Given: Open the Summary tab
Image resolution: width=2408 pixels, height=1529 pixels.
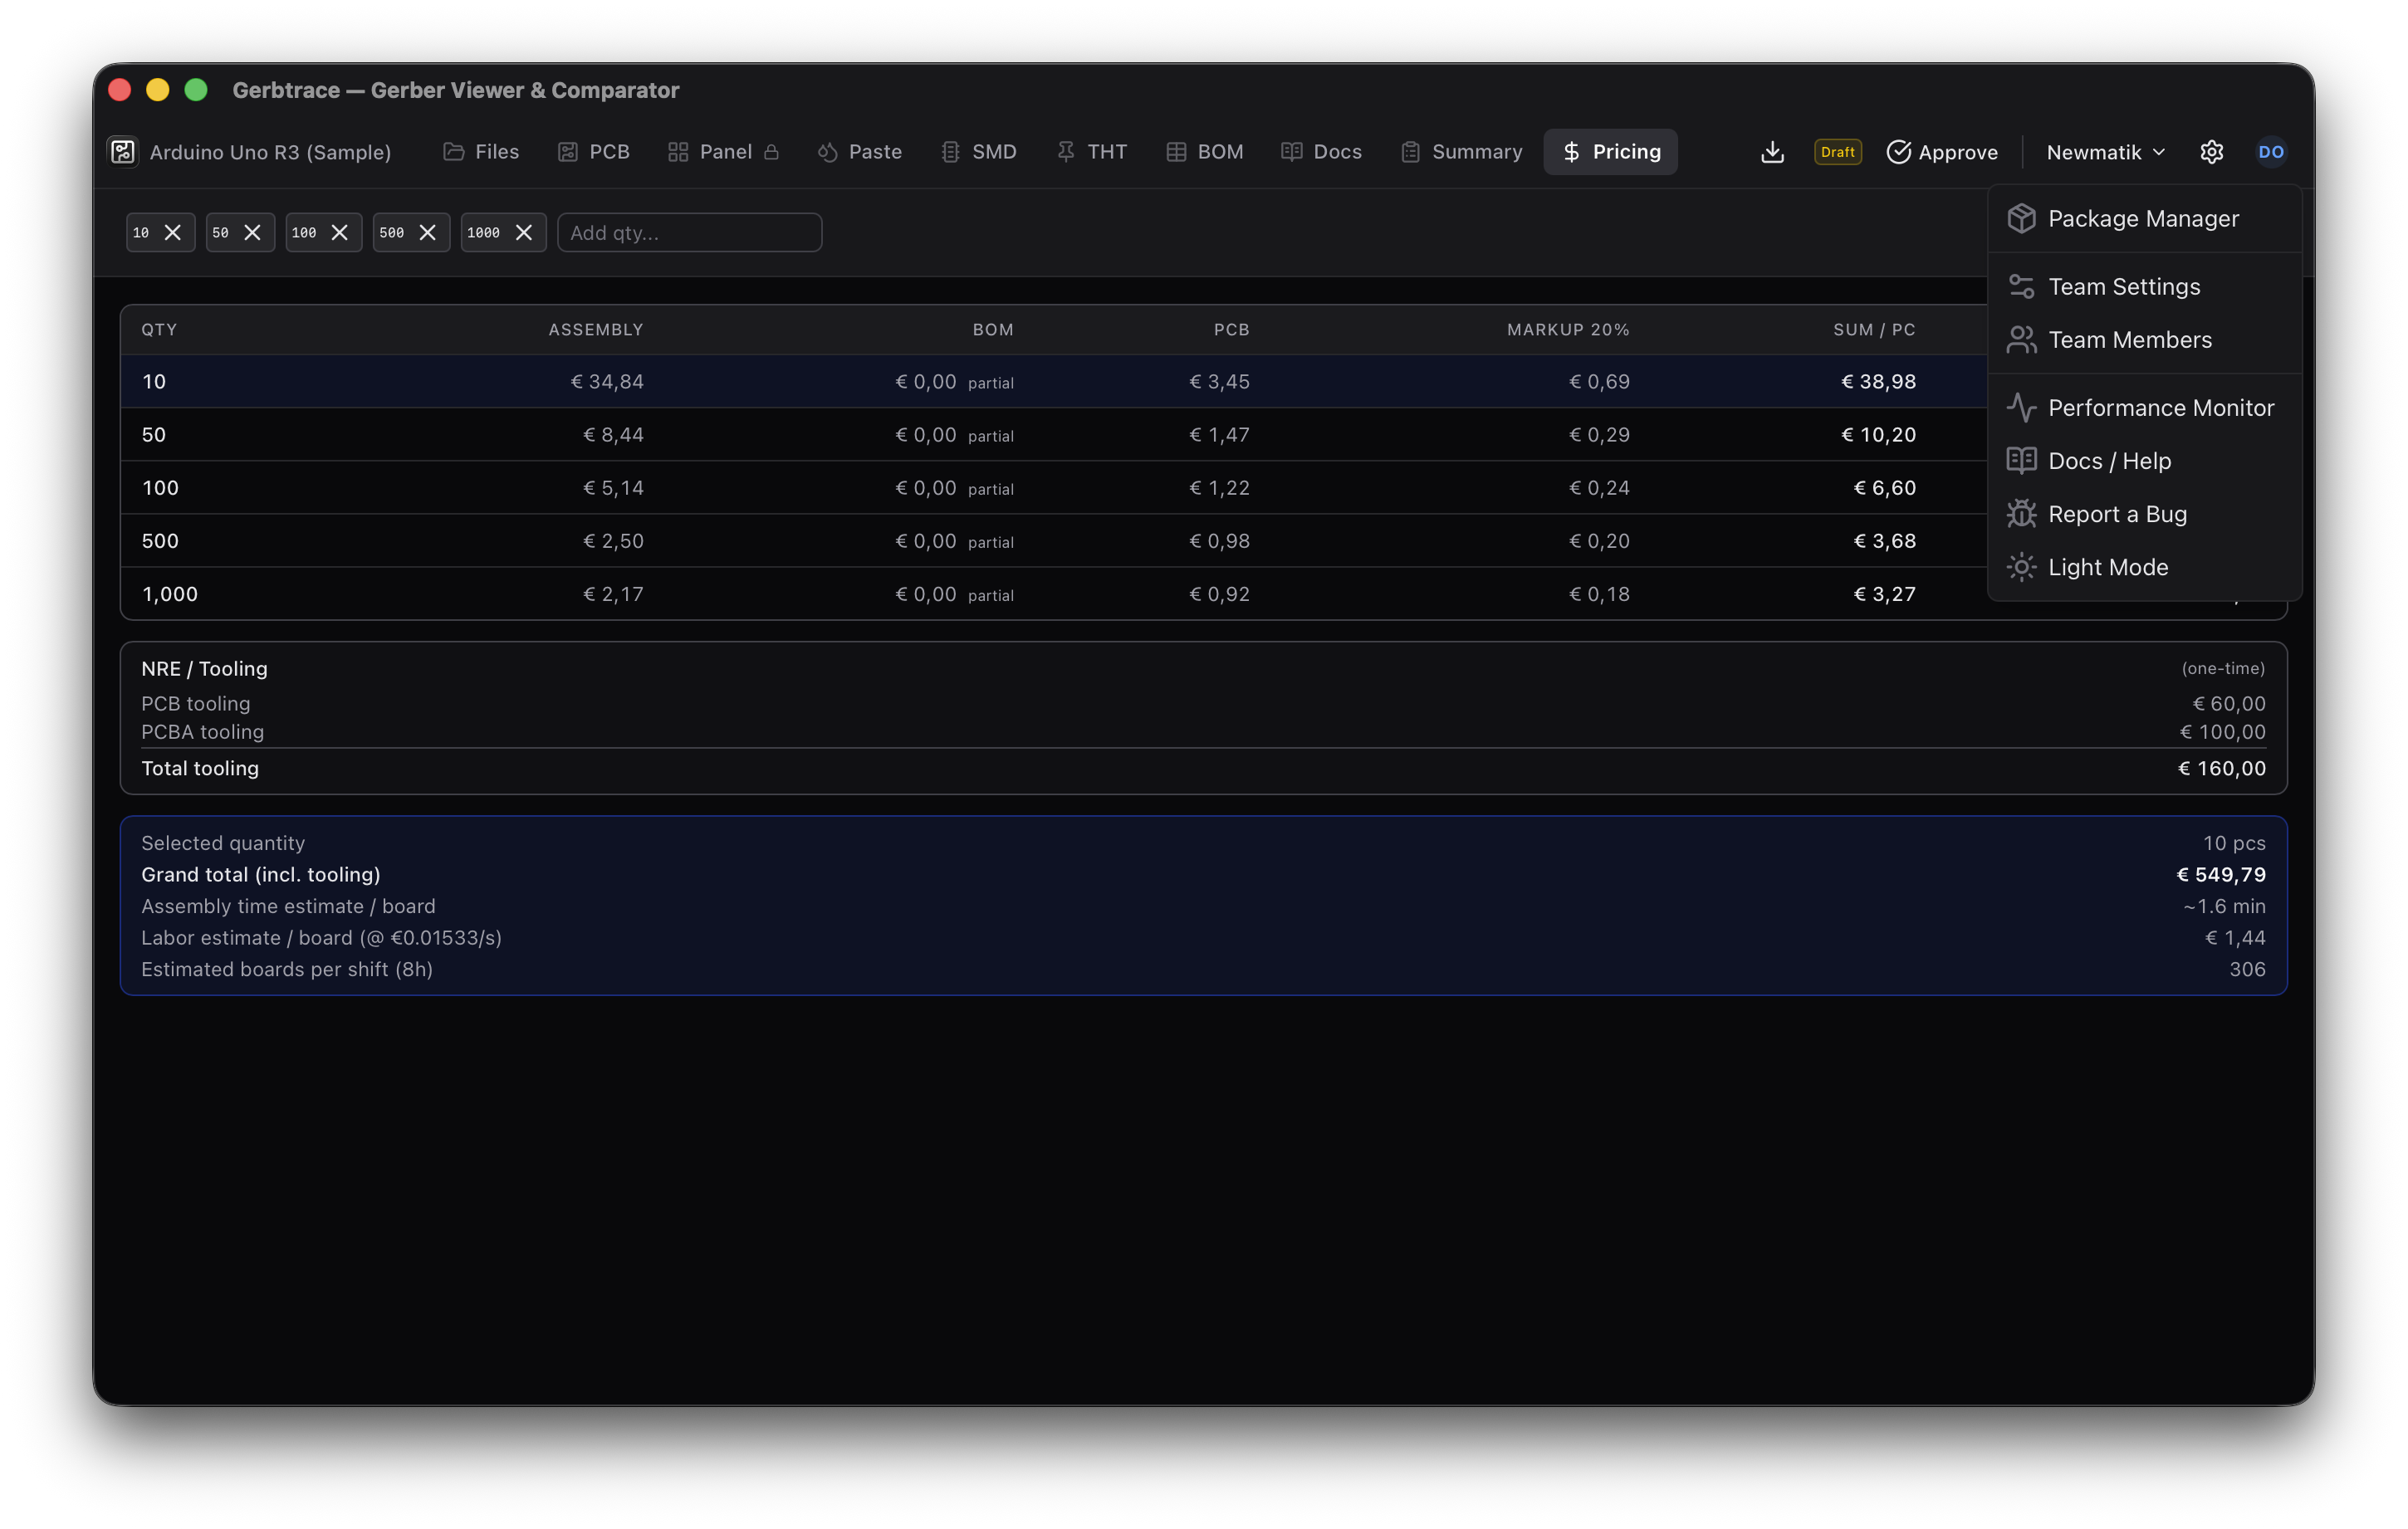Looking at the screenshot, I should [1462, 152].
